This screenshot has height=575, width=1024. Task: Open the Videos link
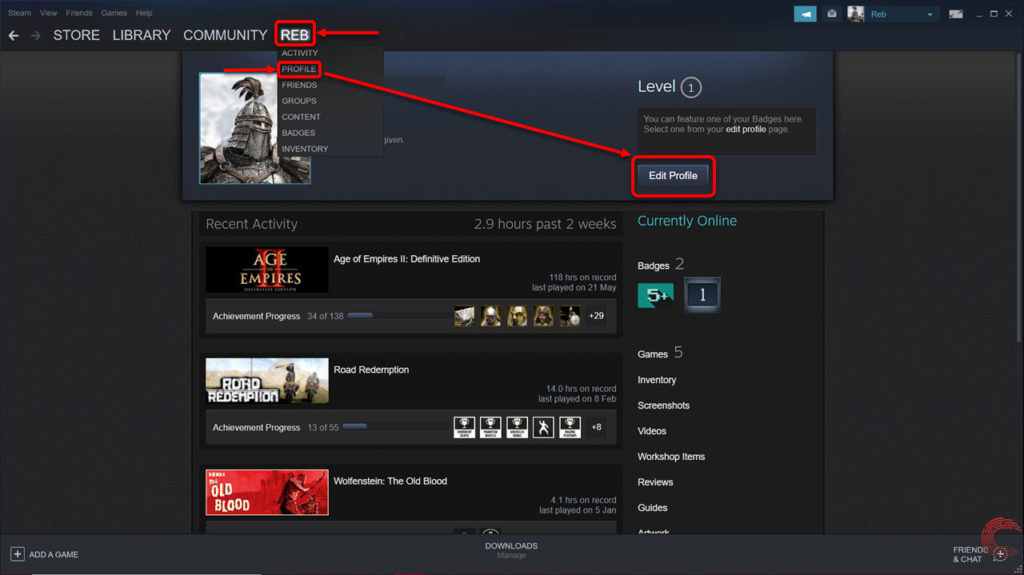point(652,431)
